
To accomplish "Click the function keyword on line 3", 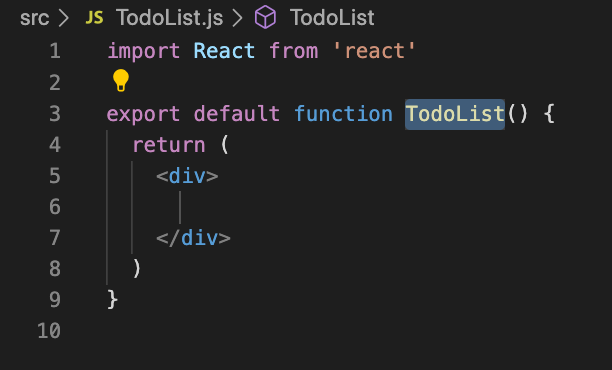I will [x=343, y=114].
